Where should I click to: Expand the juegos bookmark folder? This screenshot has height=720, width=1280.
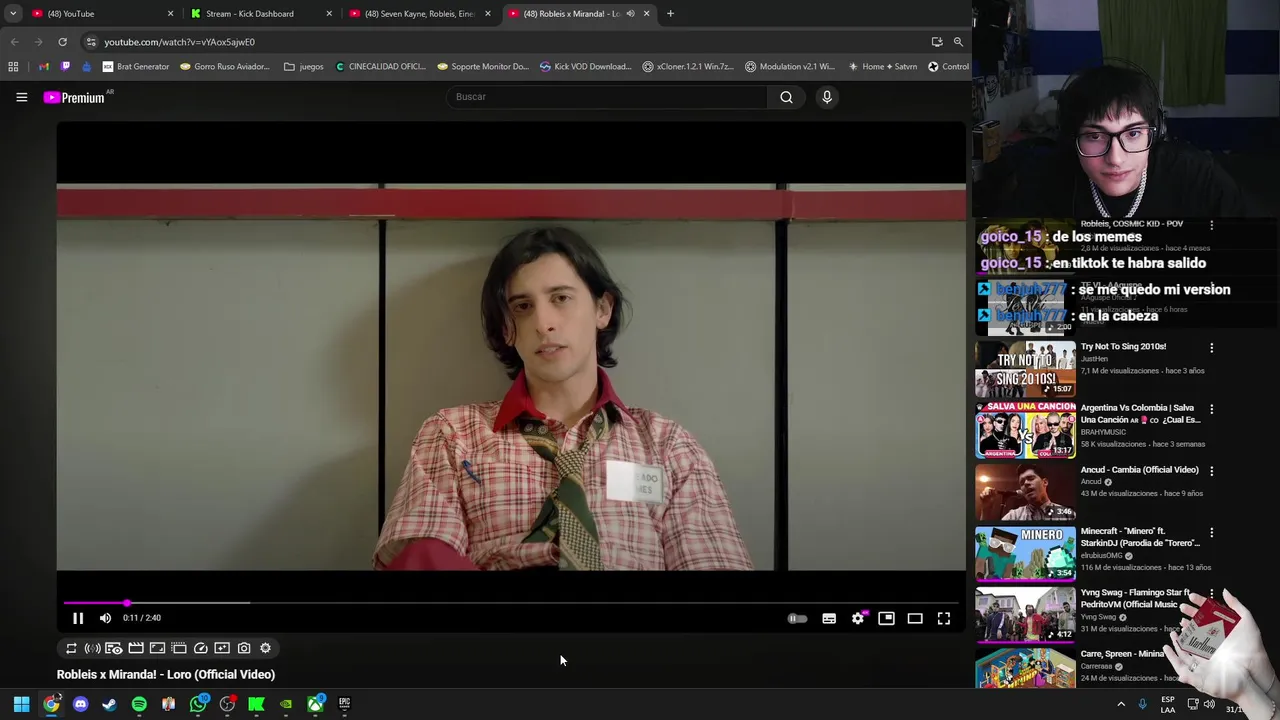tap(304, 67)
